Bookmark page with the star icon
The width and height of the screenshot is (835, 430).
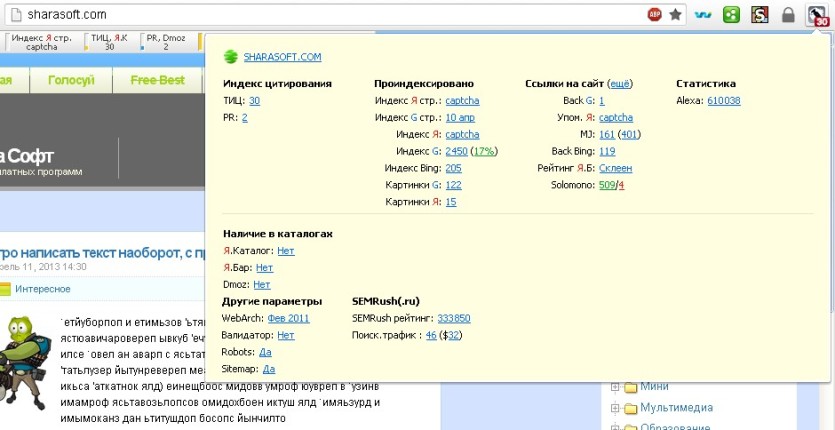[675, 15]
